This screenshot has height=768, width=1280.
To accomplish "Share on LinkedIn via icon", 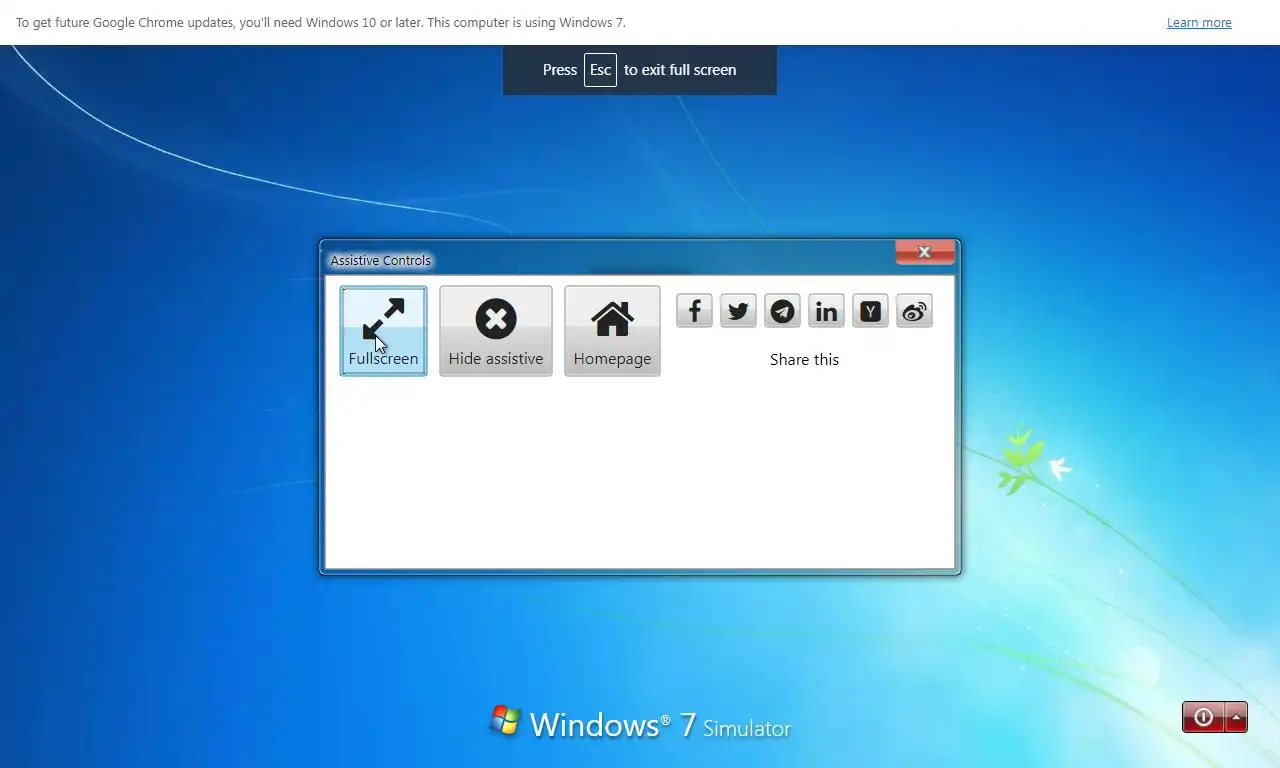I will click(x=826, y=311).
